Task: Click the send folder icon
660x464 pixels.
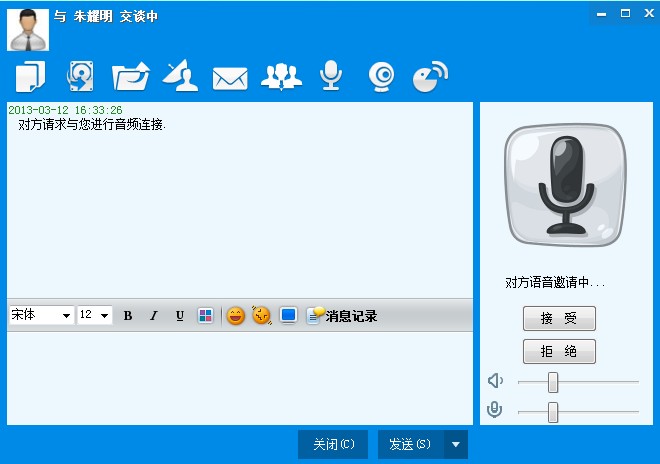Action: tap(130, 76)
